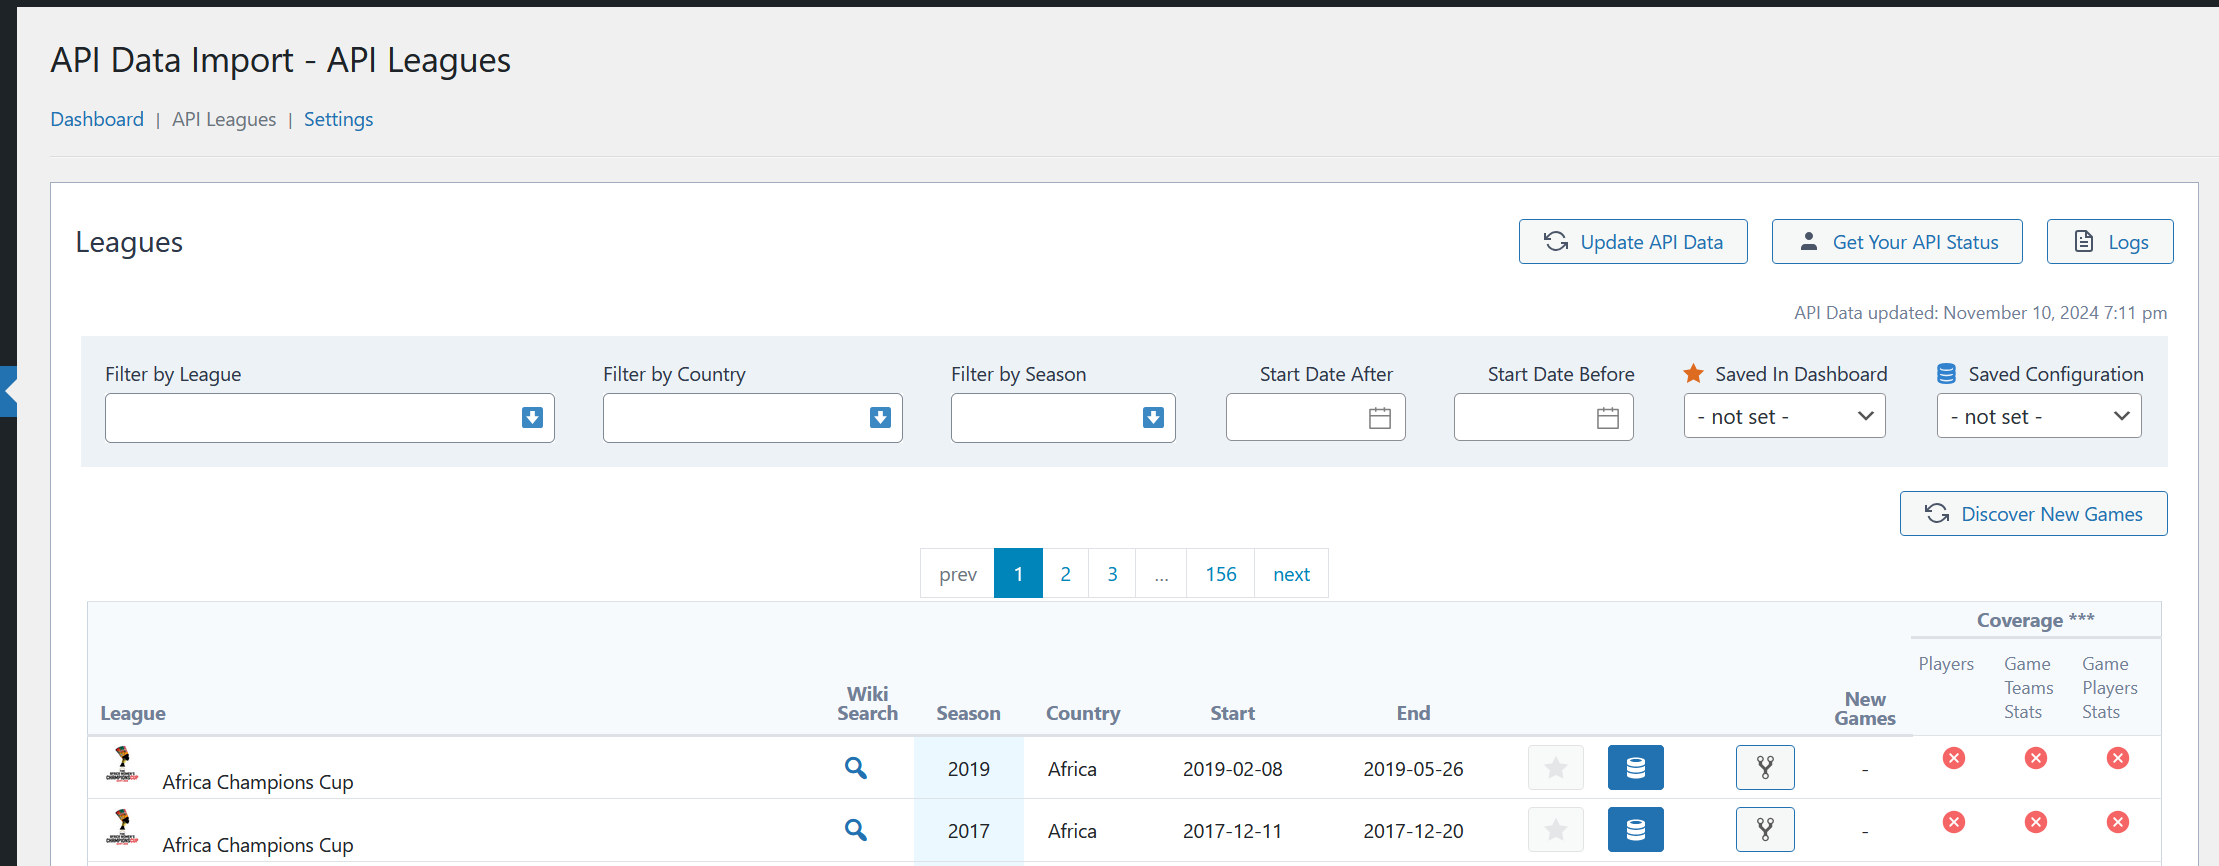This screenshot has width=2219, height=866.
Task: Click the blue collapse arrow at left edge
Action: point(9,391)
